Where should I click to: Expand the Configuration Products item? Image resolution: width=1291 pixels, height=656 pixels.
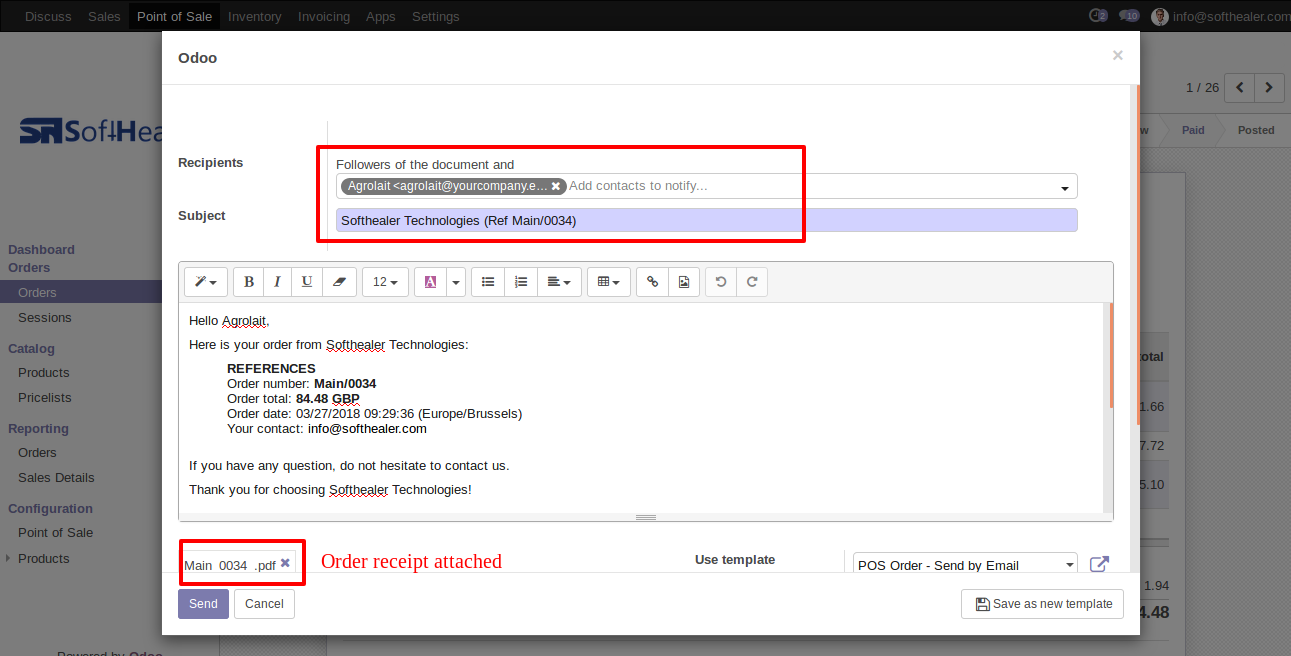pyautogui.click(x=44, y=558)
